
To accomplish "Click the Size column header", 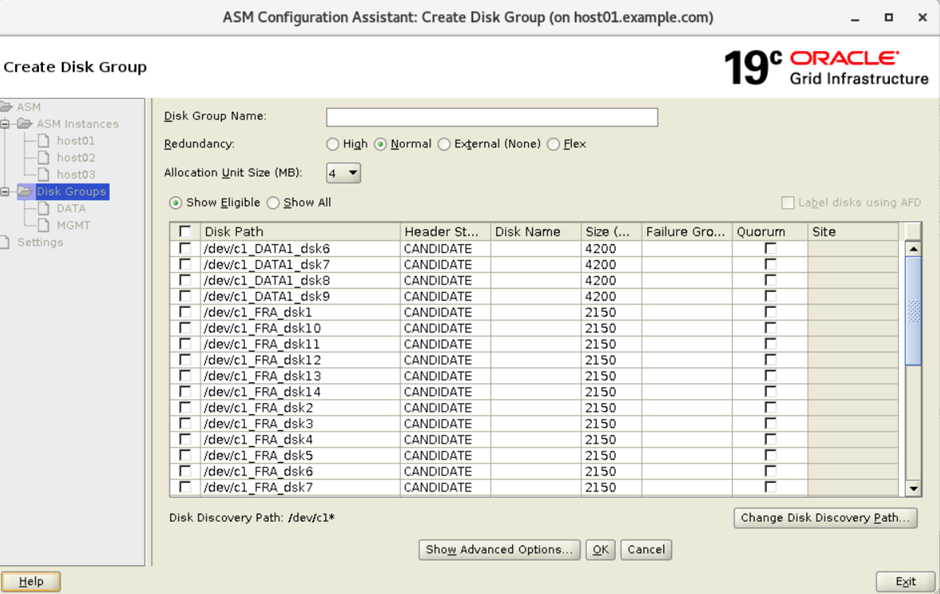I will (x=611, y=231).
